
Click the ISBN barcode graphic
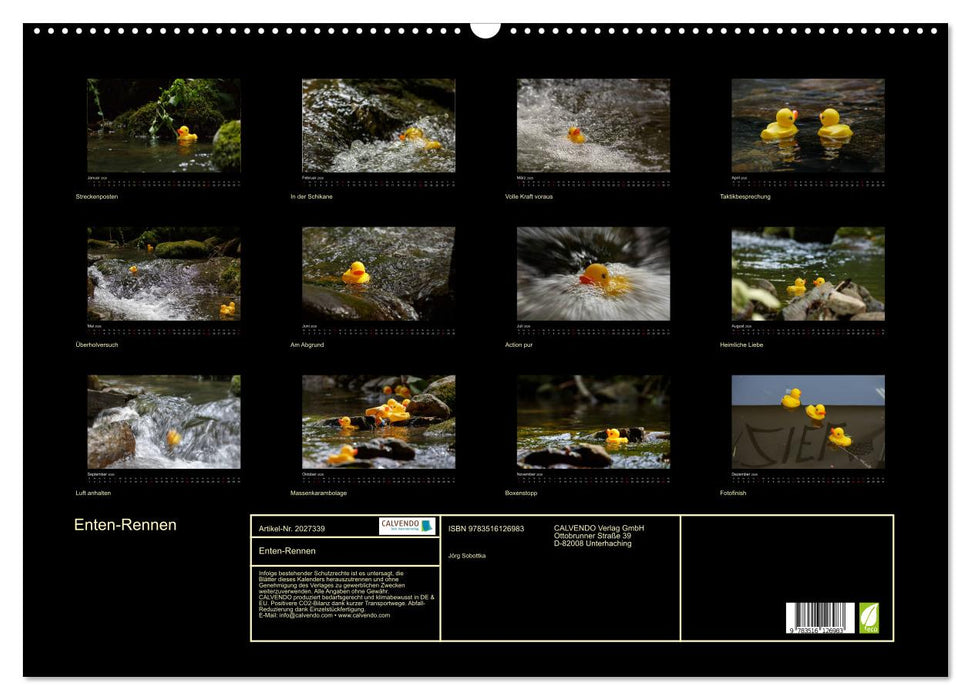coord(820,618)
